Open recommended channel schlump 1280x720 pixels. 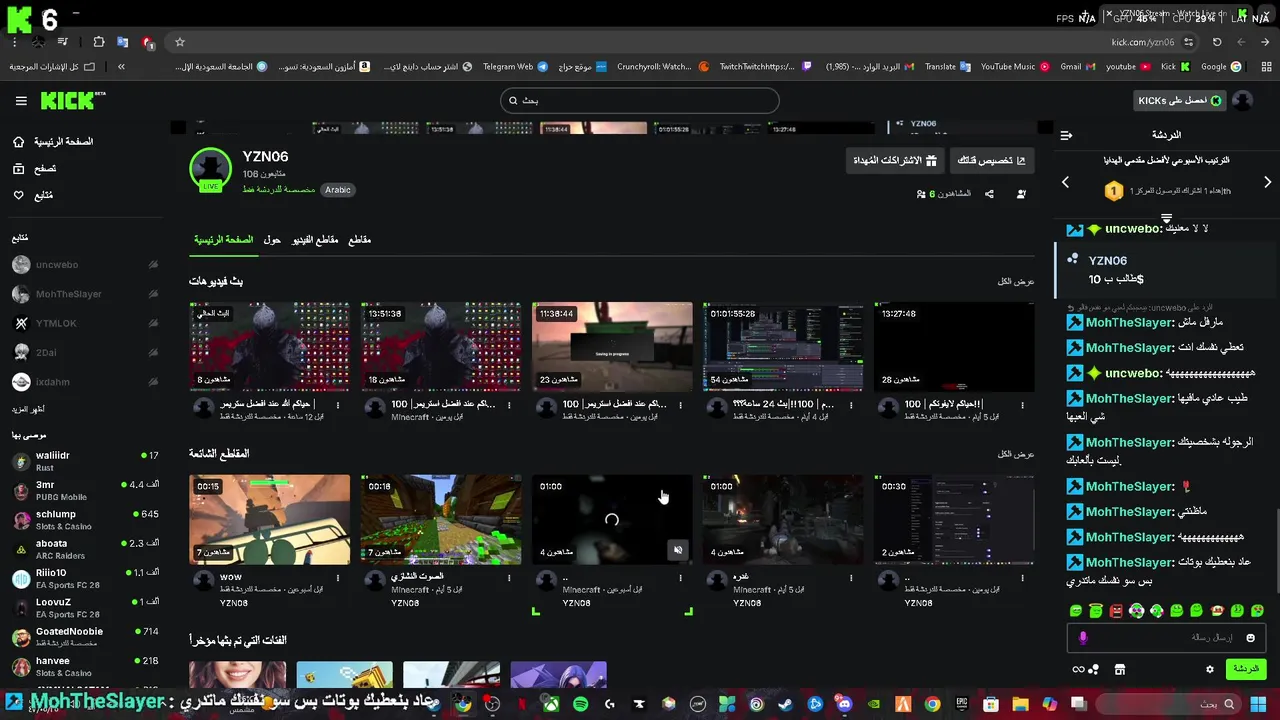pyautogui.click(x=85, y=519)
